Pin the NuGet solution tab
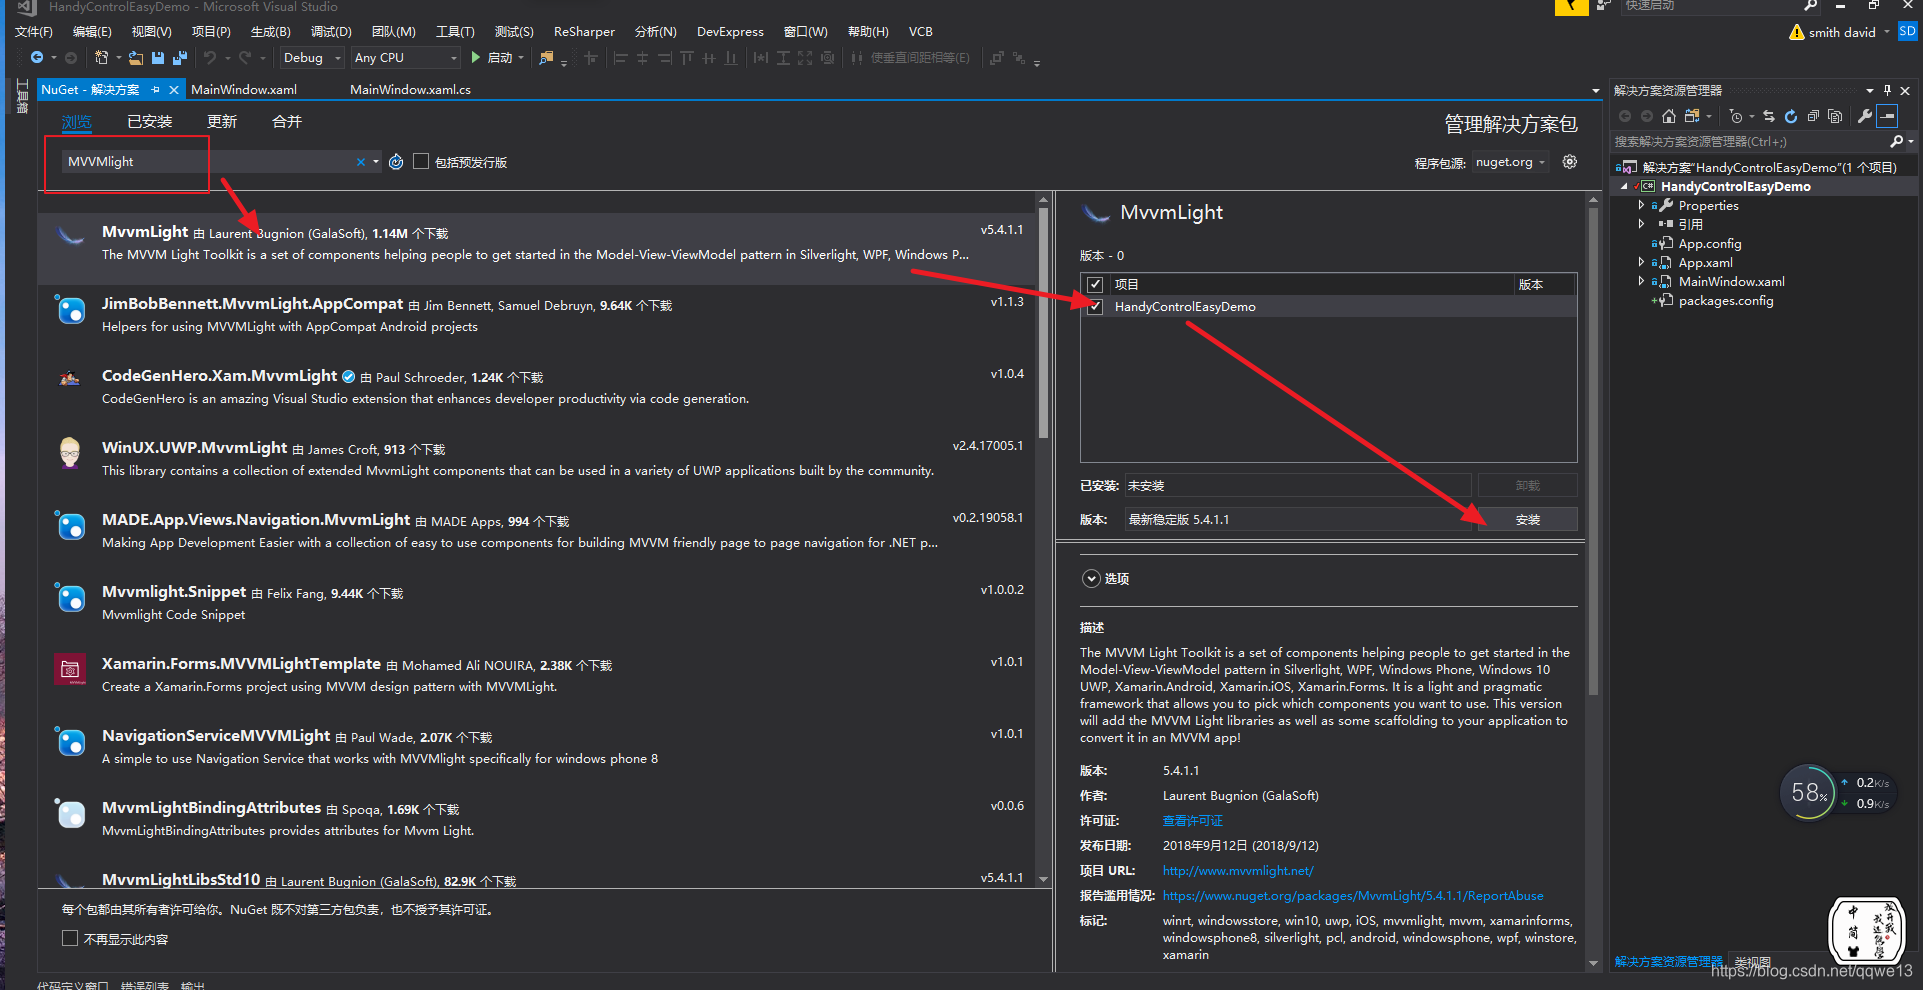 [155, 90]
